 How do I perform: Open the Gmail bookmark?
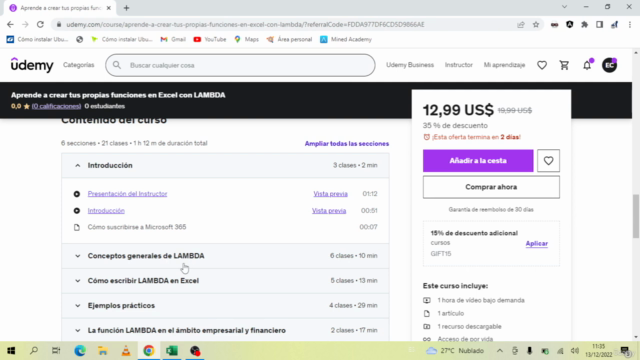tap(173, 39)
